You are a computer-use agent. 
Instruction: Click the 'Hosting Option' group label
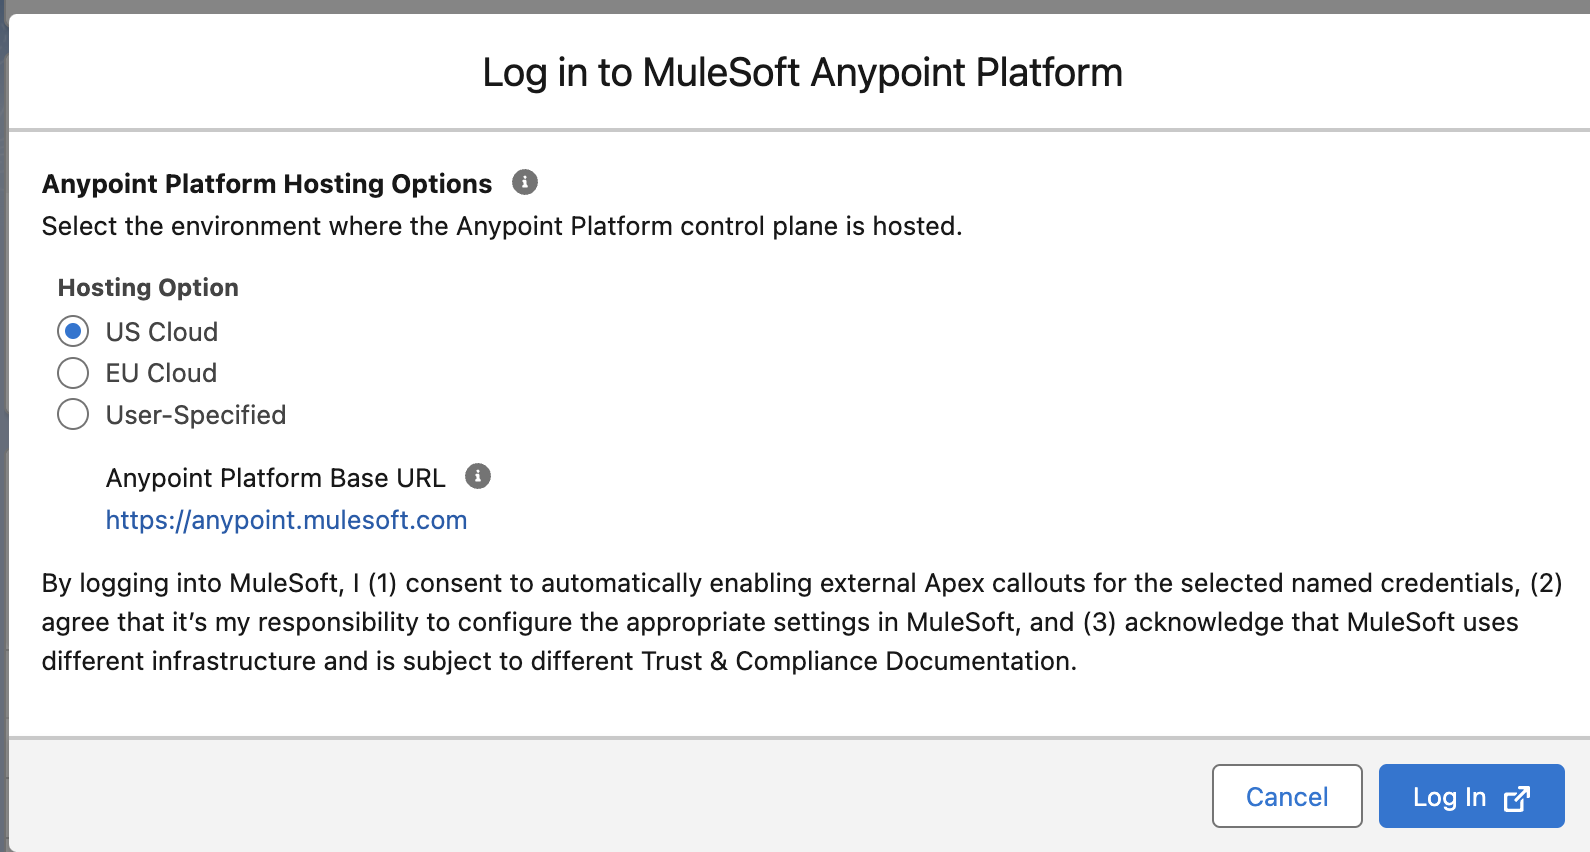coord(148,288)
